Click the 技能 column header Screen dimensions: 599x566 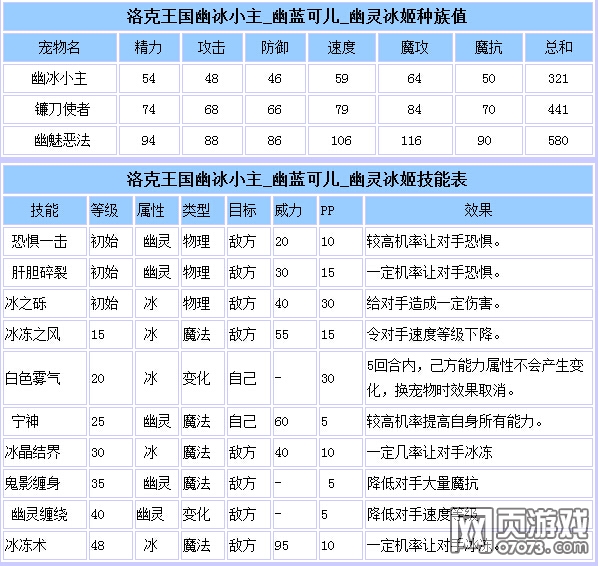(x=45, y=210)
